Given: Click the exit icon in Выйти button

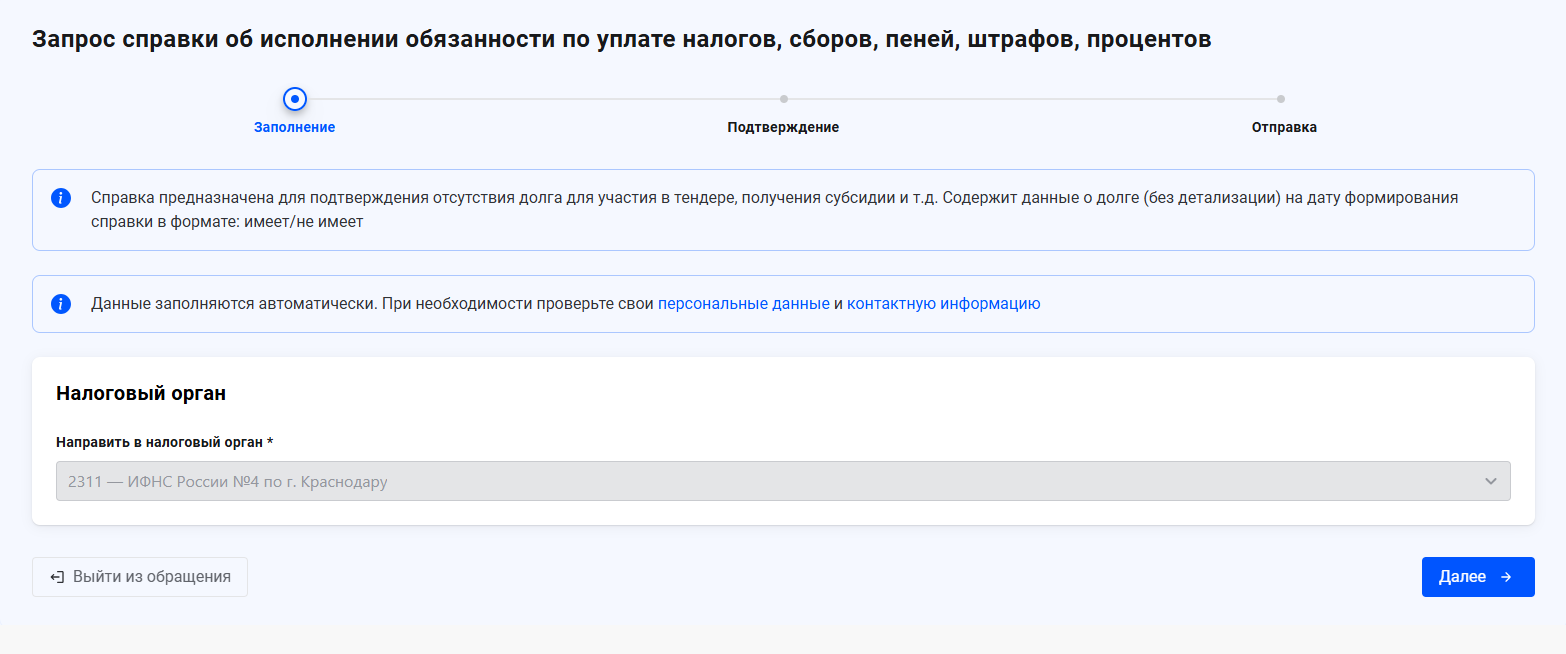Looking at the screenshot, I should pyautogui.click(x=57, y=577).
